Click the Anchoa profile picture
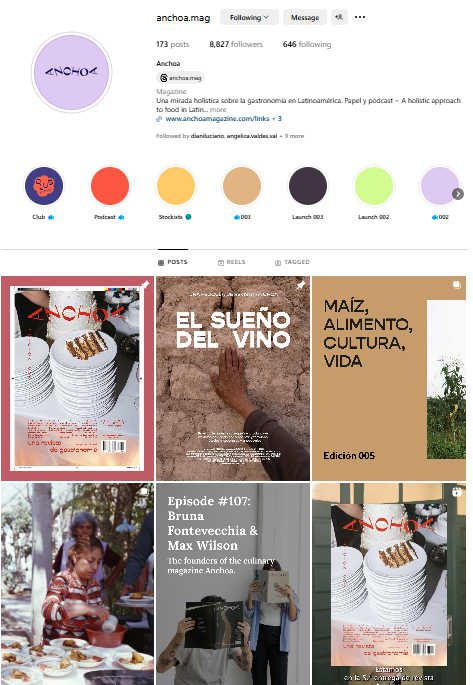473x685 pixels. point(72,73)
